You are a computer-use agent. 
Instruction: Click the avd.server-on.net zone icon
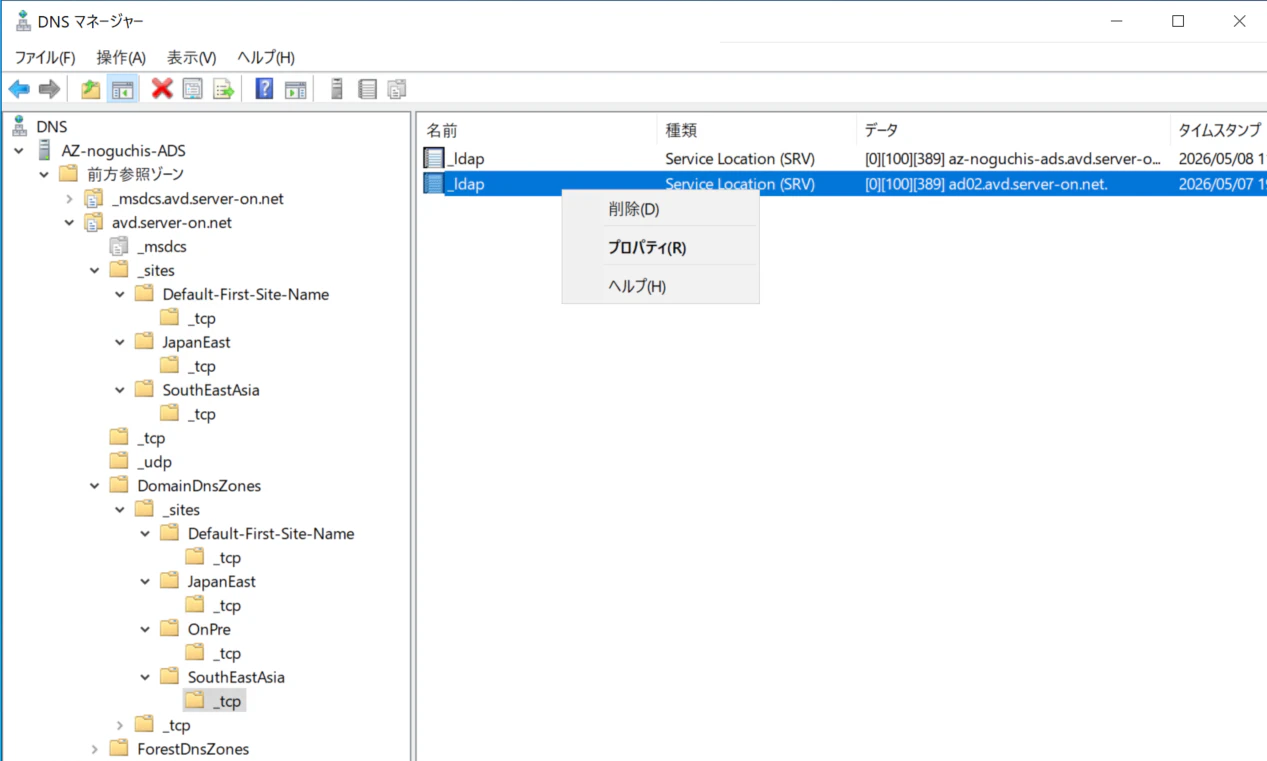[x=93, y=222]
